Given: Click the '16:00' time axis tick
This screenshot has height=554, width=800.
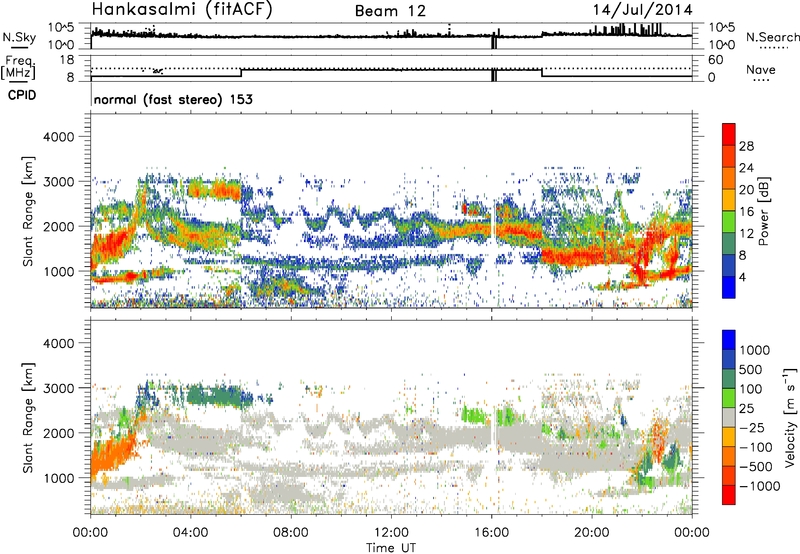Looking at the screenshot, I should point(491,532).
